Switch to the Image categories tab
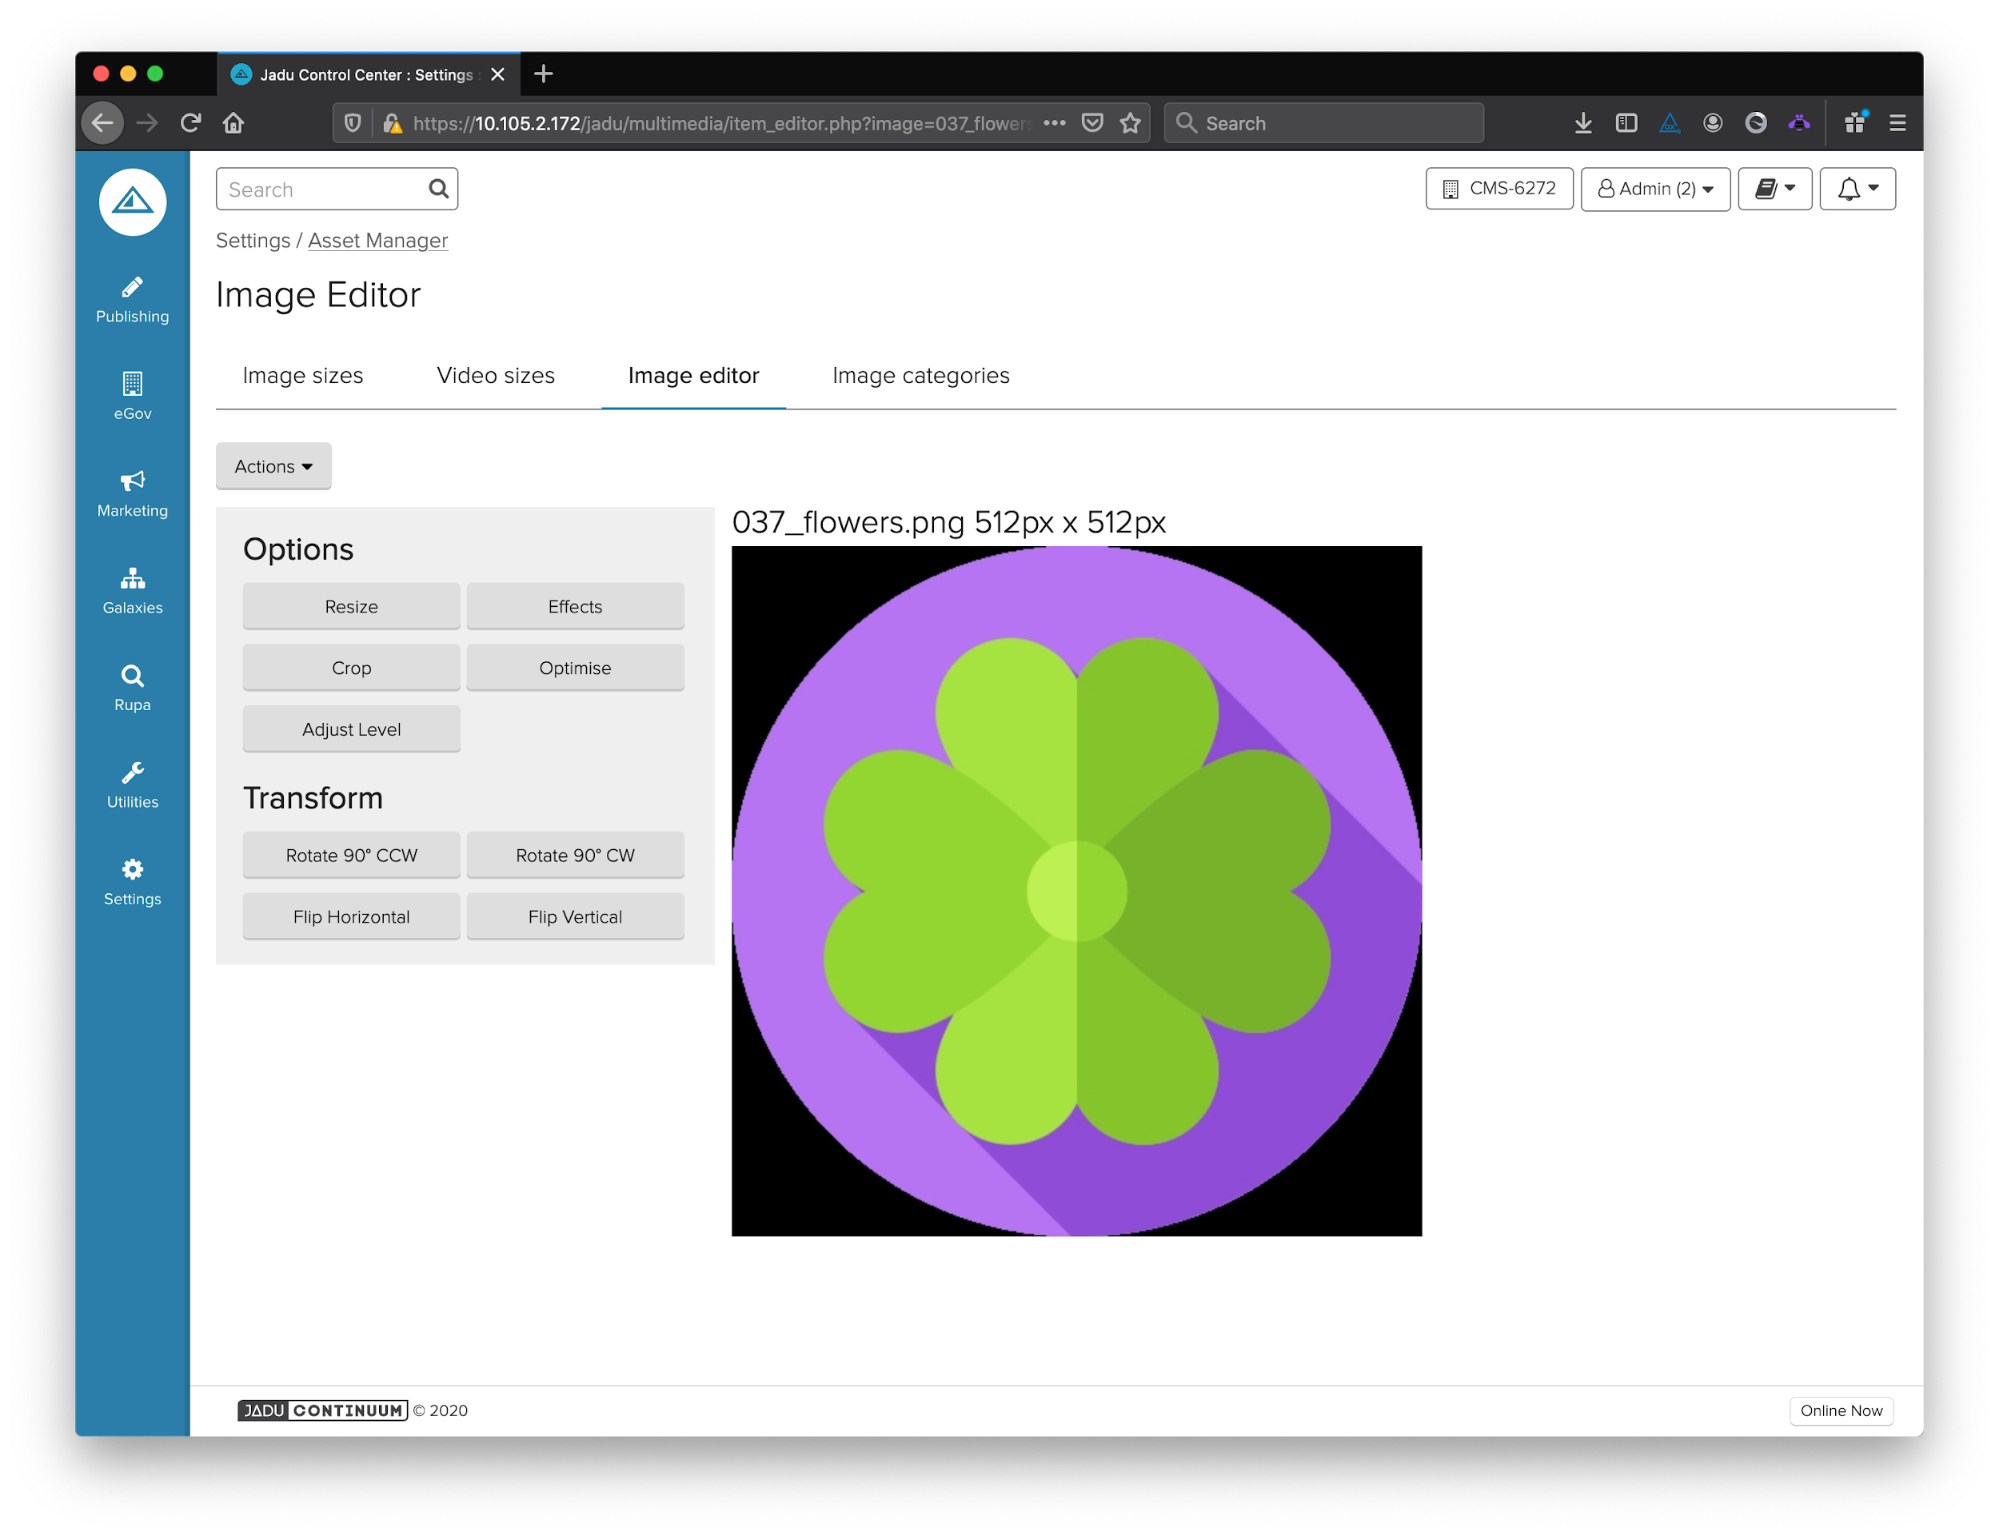The width and height of the screenshot is (1999, 1537). (920, 376)
